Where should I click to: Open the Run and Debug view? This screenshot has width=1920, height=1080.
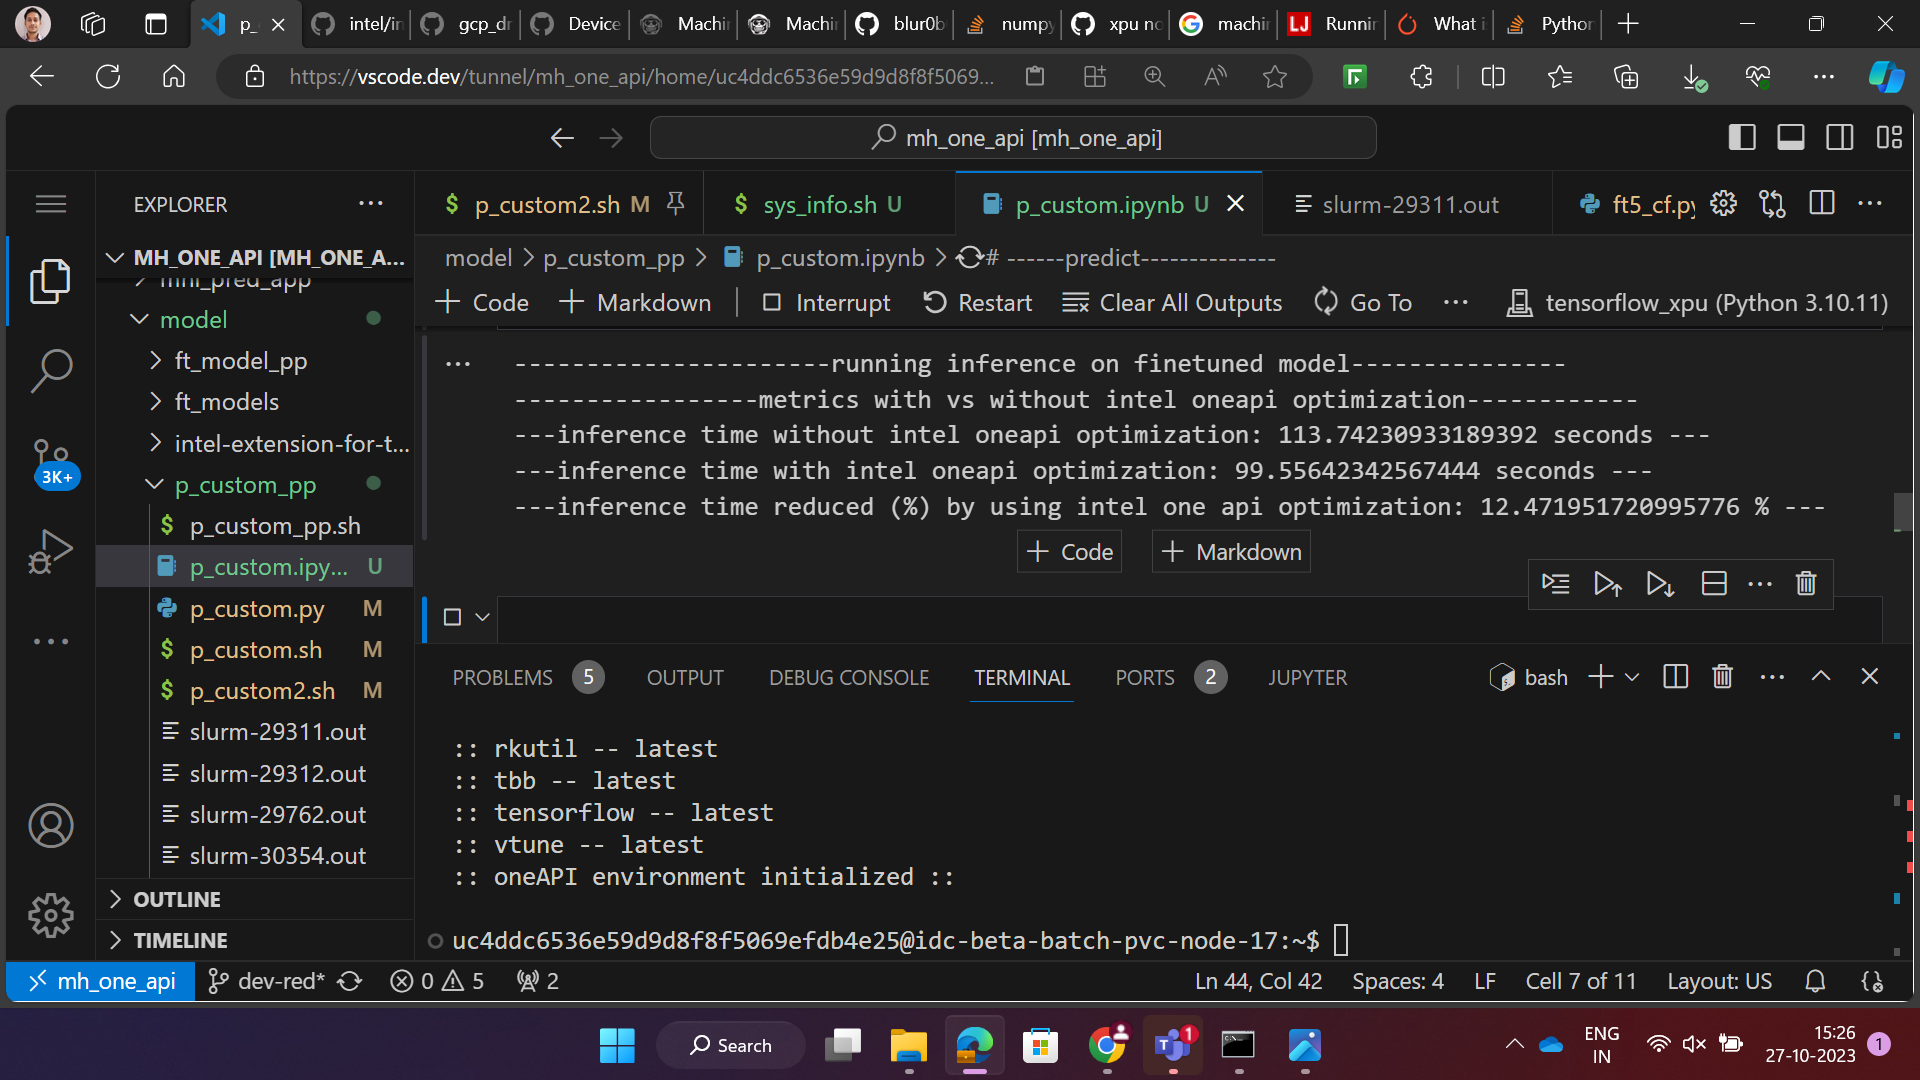pos(50,551)
